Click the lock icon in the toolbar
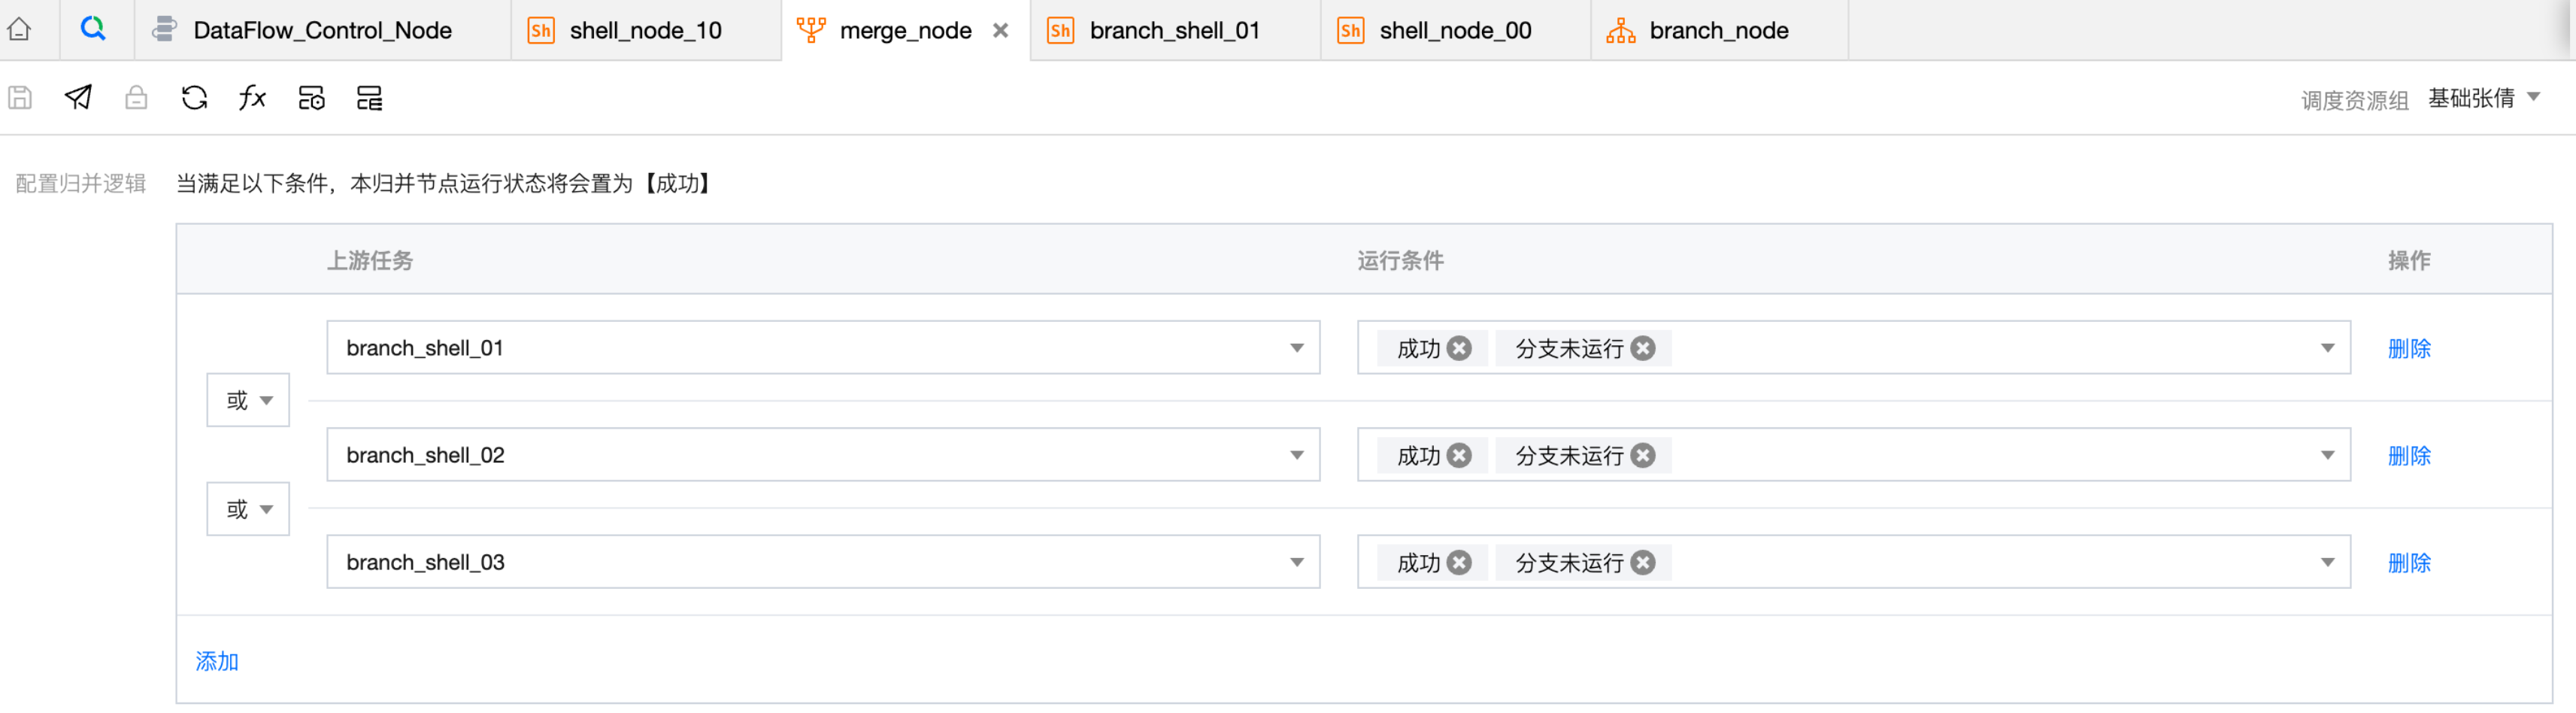Screen dimensions: 2576x713 point(136,98)
